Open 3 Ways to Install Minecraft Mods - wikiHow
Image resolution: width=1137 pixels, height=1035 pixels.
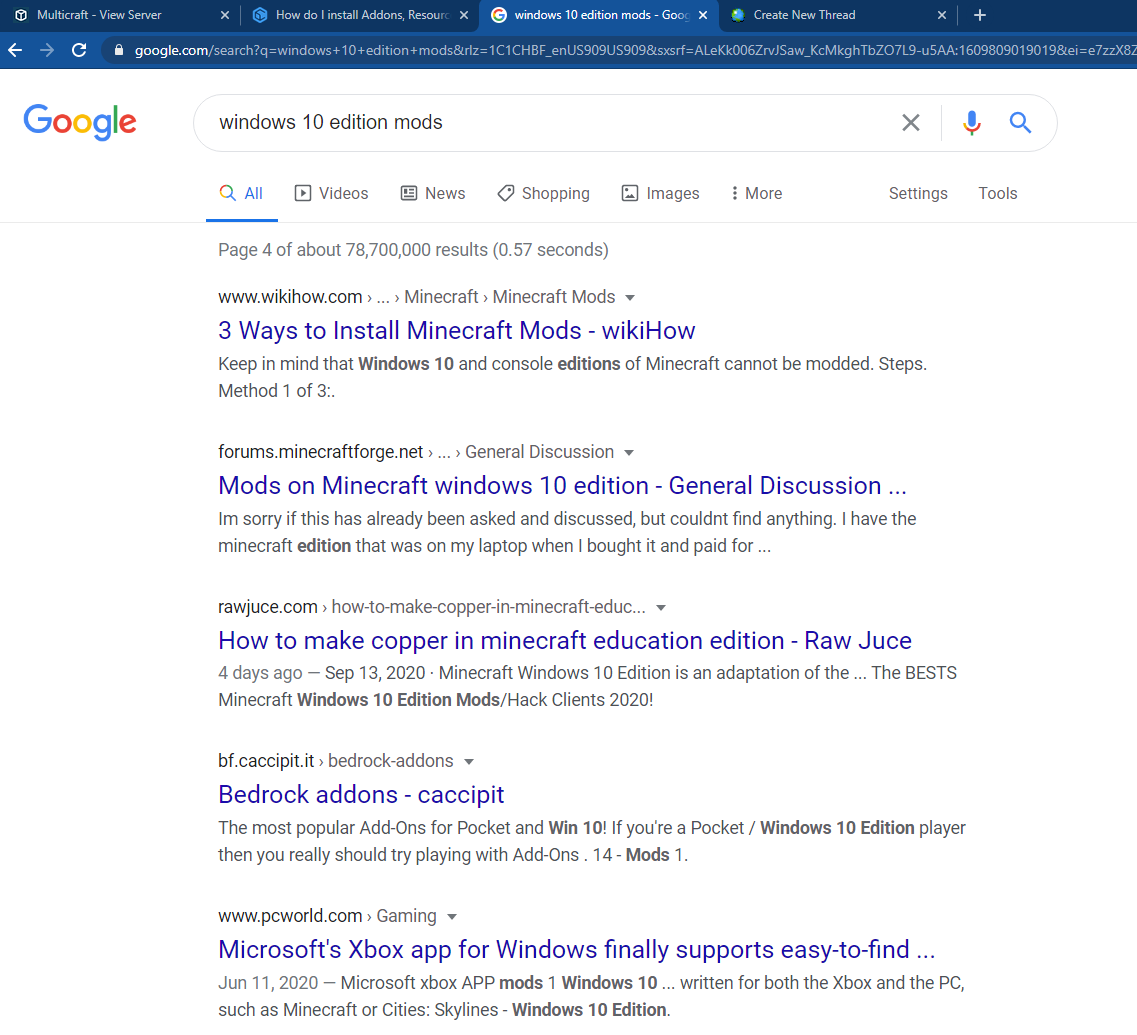click(x=457, y=331)
